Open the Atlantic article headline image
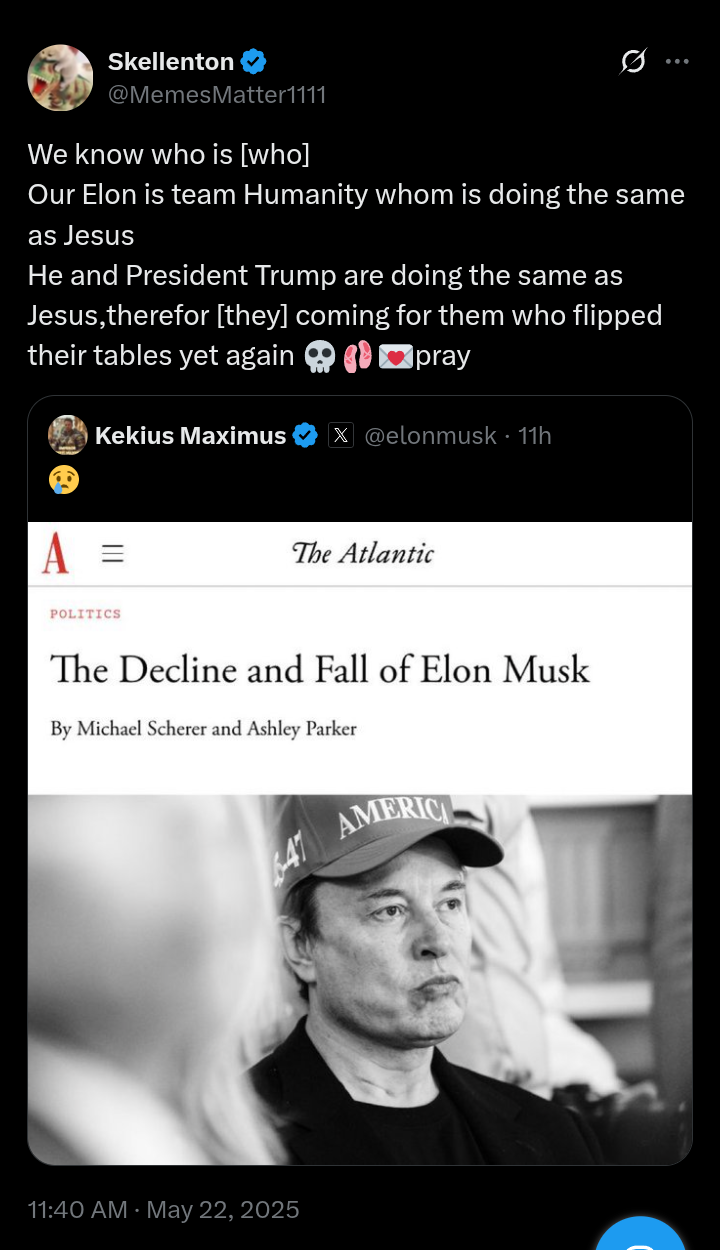 [320, 669]
